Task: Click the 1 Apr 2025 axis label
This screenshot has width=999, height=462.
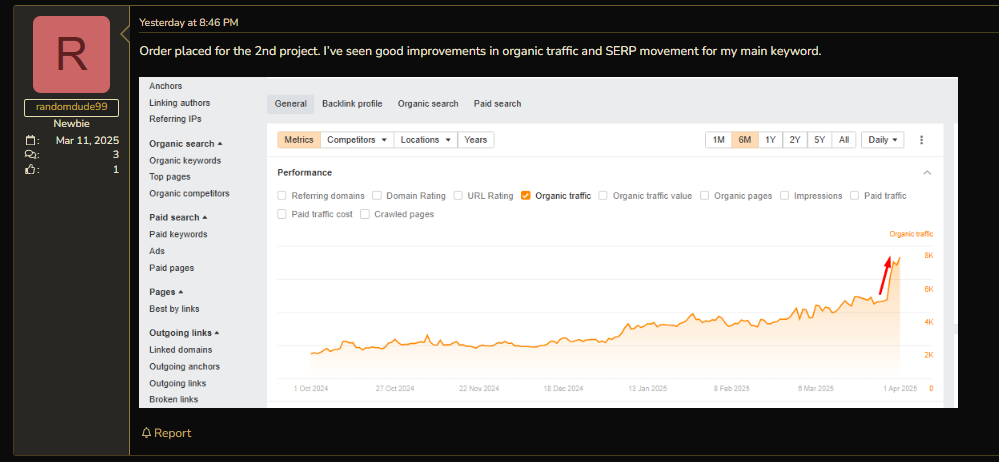Action: pos(900,388)
